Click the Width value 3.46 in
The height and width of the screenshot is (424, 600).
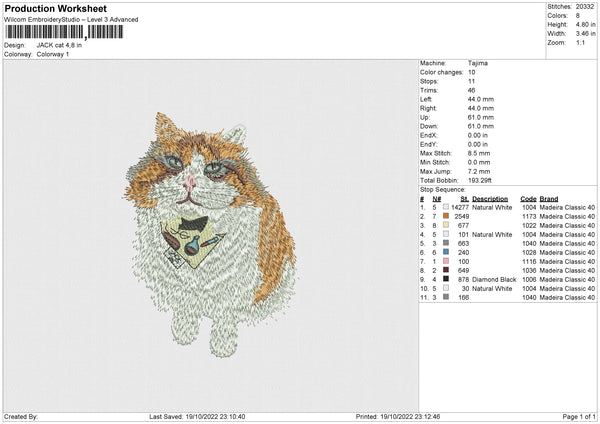(585, 34)
